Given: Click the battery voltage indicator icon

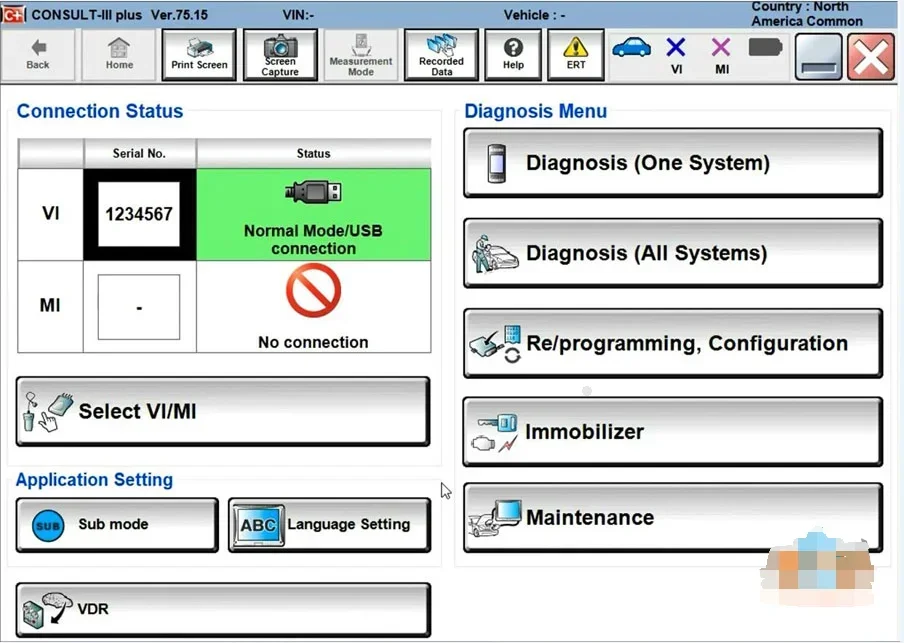Looking at the screenshot, I should click(765, 48).
